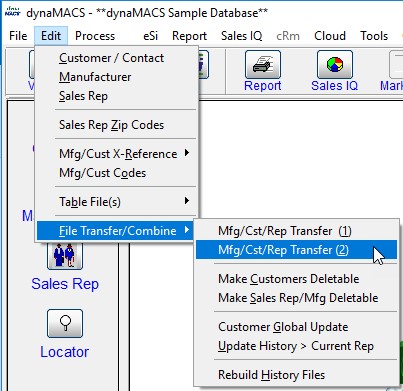
Task: Select Make Customers Deletable
Action: click(x=296, y=279)
